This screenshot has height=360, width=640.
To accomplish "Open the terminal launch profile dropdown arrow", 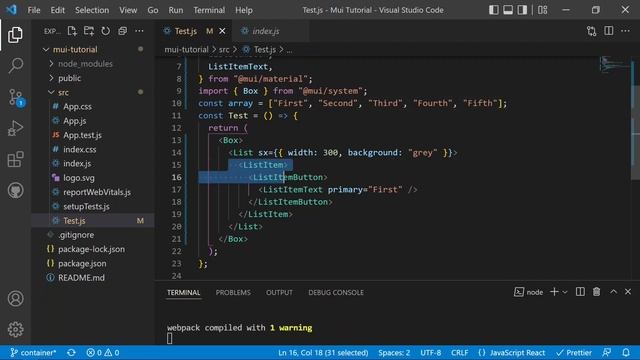I will 565,292.
